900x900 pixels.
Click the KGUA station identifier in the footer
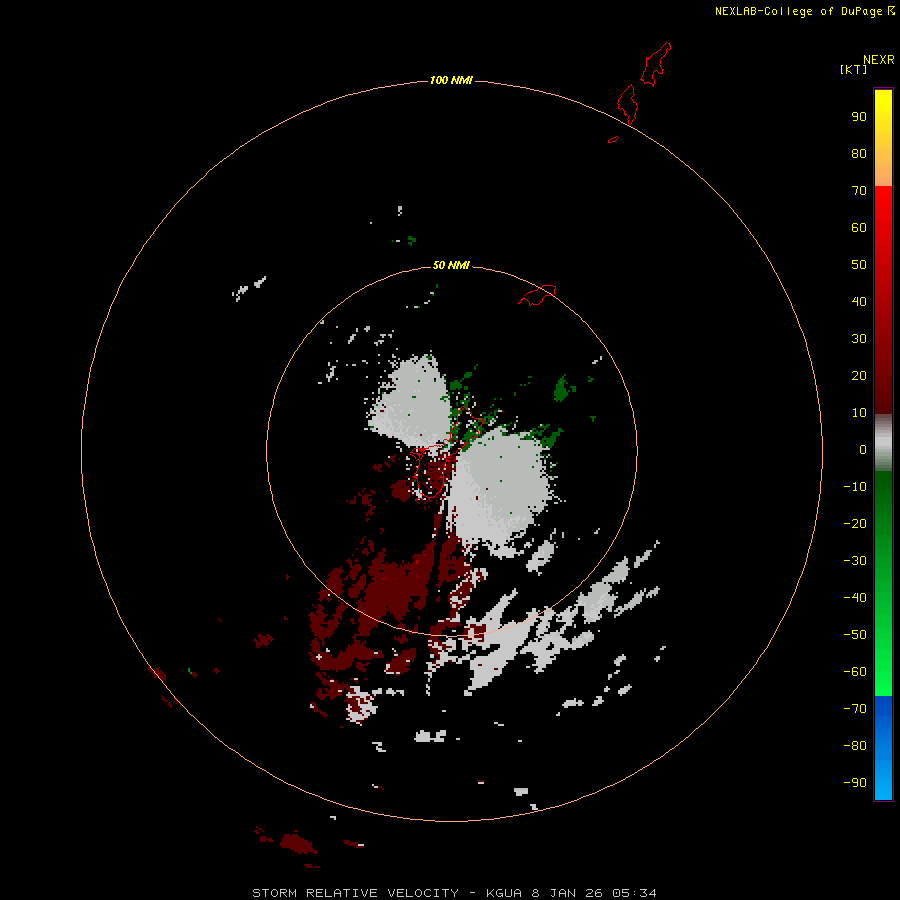tap(503, 893)
